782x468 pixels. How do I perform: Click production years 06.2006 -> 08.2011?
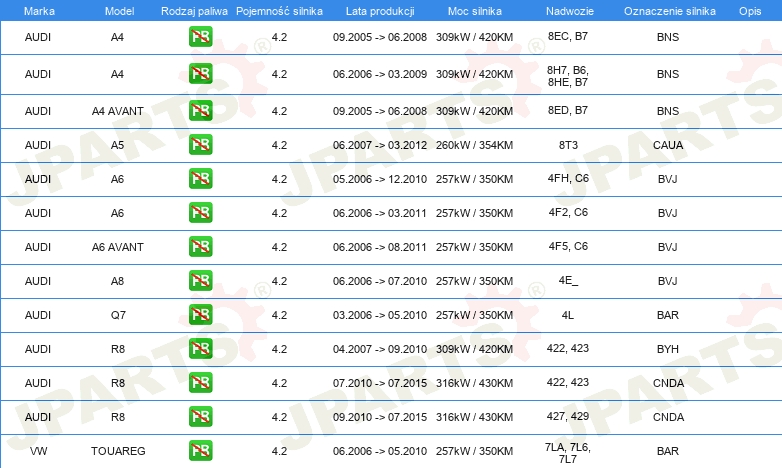[380, 247]
